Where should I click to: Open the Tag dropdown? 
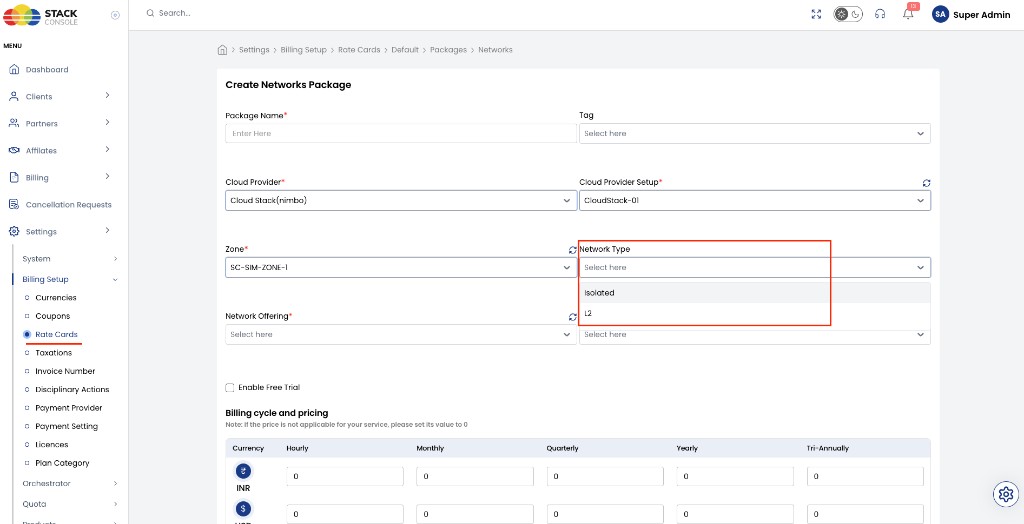coord(755,133)
